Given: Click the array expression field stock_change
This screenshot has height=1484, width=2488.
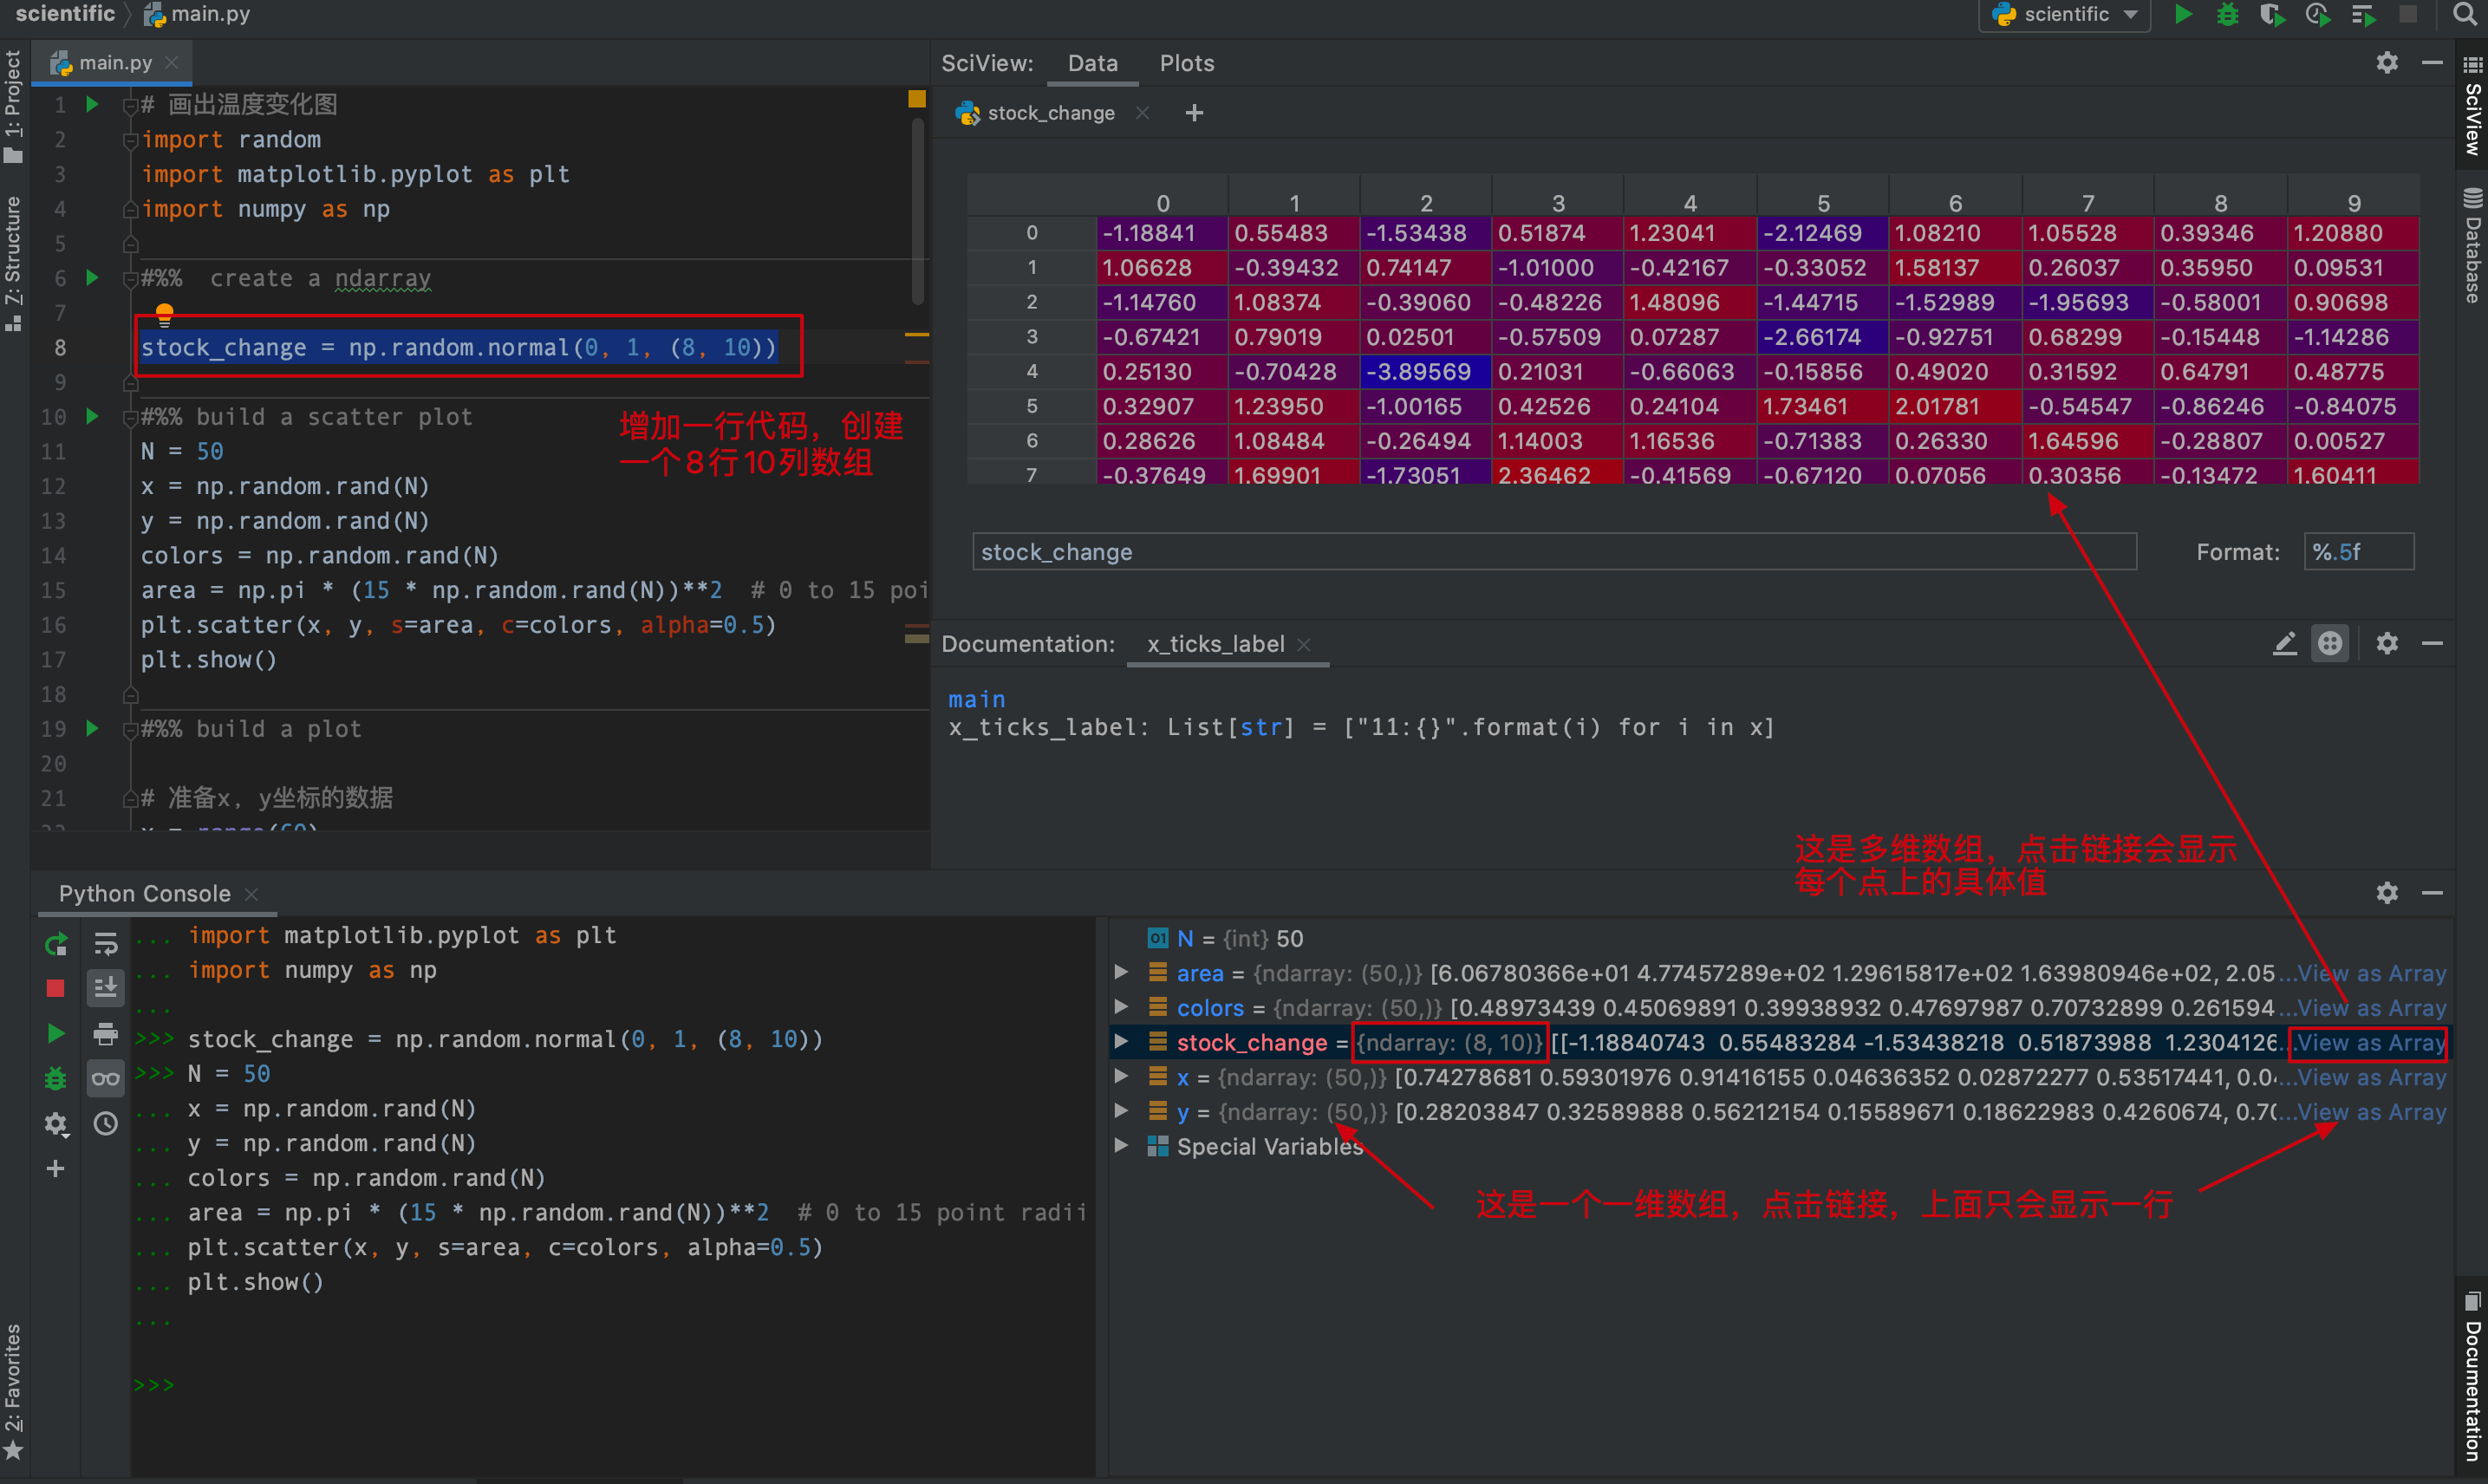Looking at the screenshot, I should click(1554, 552).
